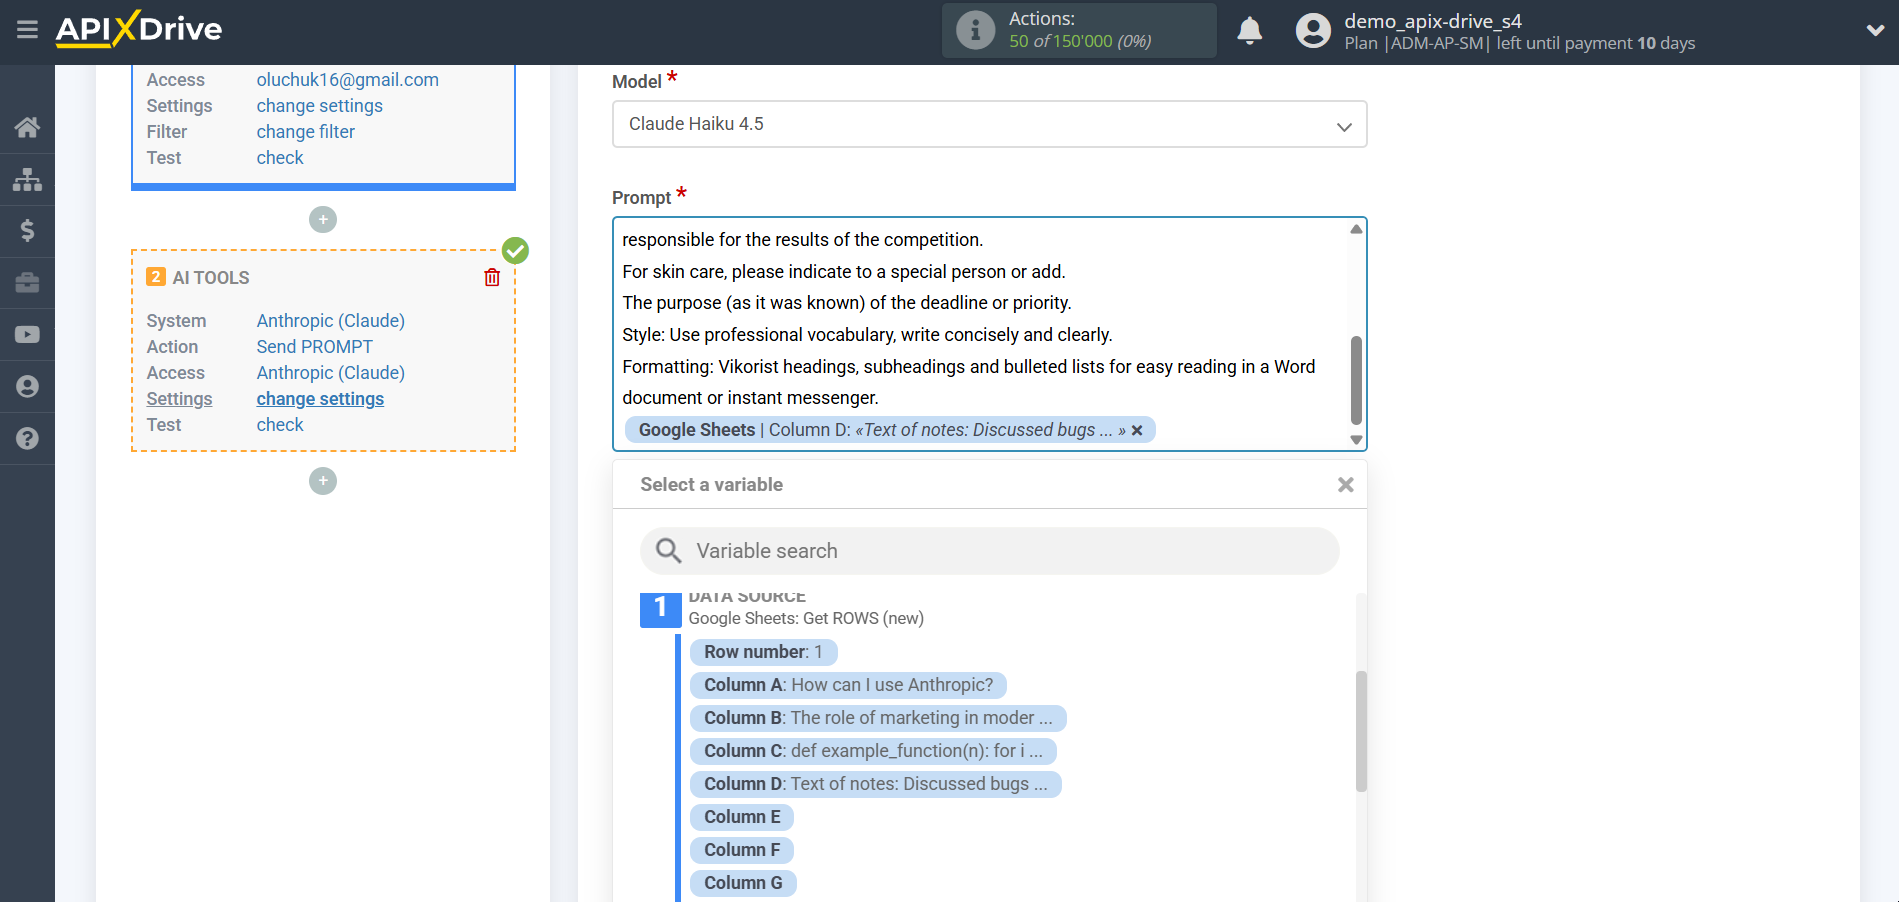This screenshot has width=1899, height=902.
Task: Add a step below AI TOOLS block
Action: pyautogui.click(x=323, y=481)
